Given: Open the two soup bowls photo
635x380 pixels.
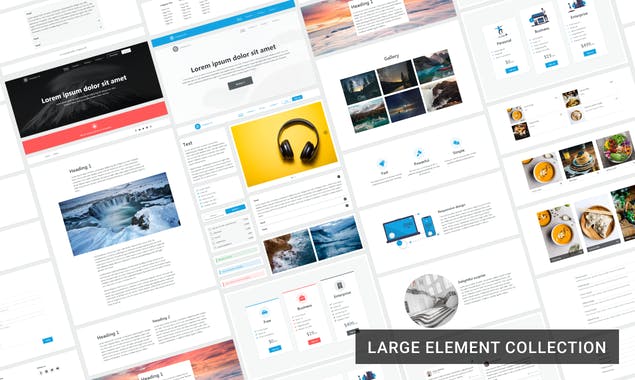Looking at the screenshot, I should pos(560,234).
